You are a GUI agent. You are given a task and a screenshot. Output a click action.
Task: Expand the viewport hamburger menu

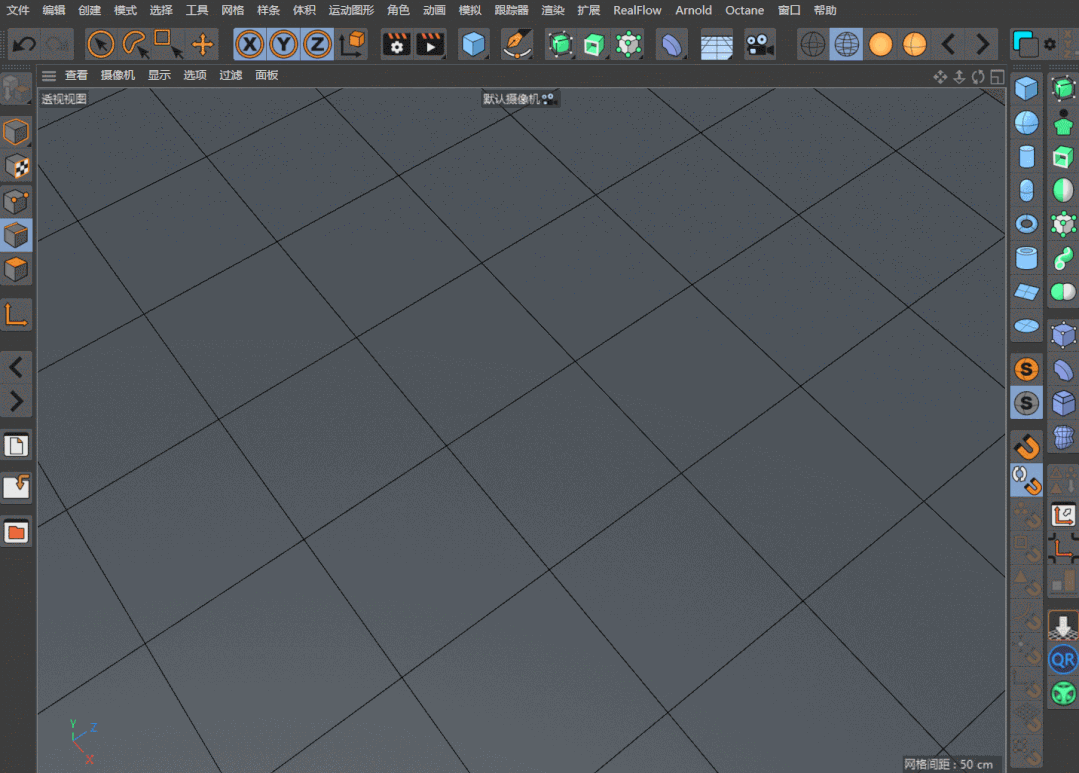[x=48, y=75]
